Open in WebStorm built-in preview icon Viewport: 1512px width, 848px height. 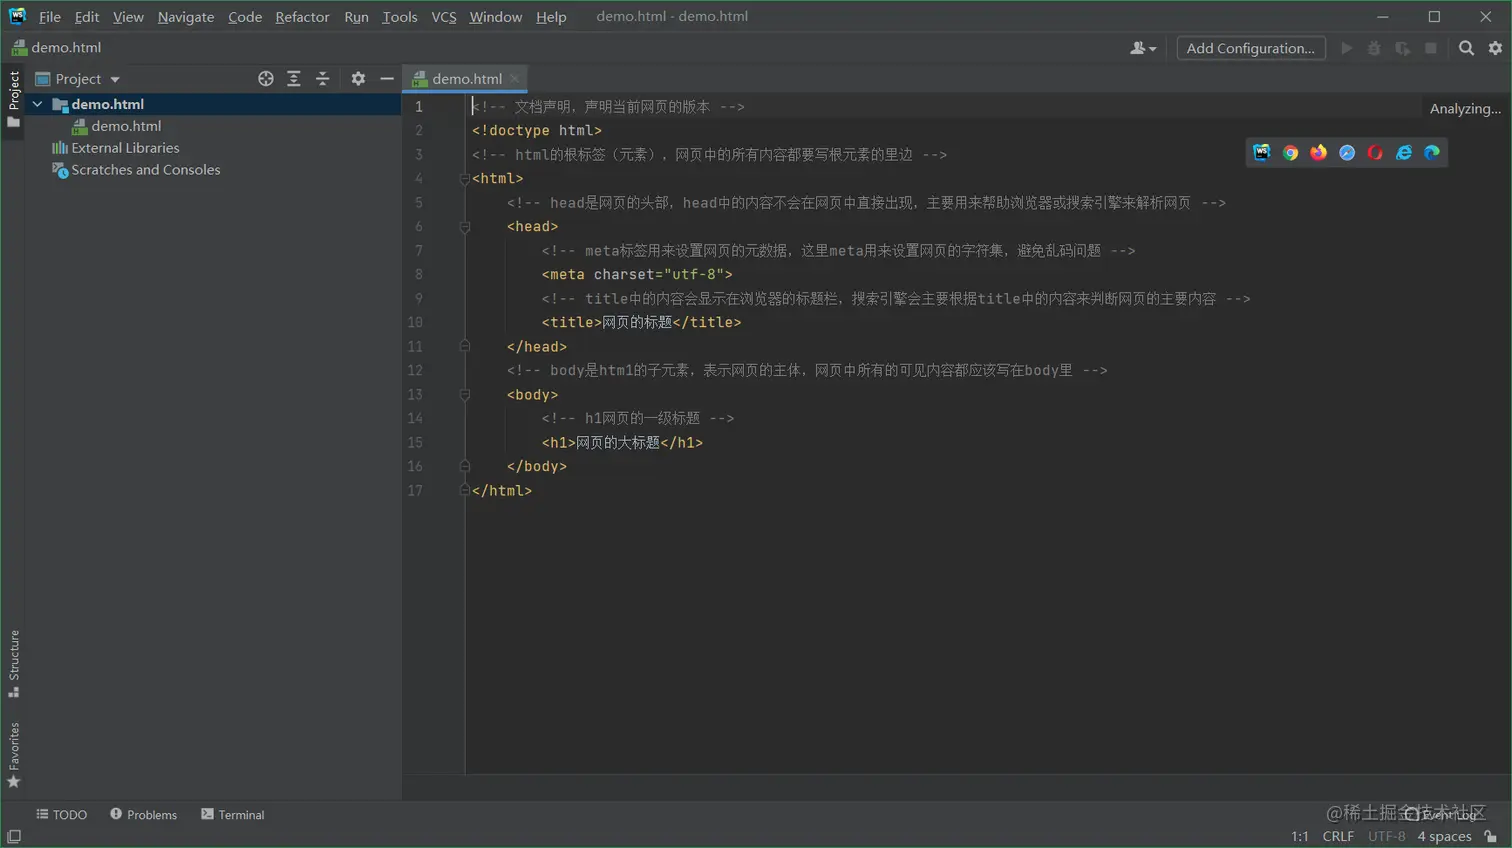point(1262,152)
